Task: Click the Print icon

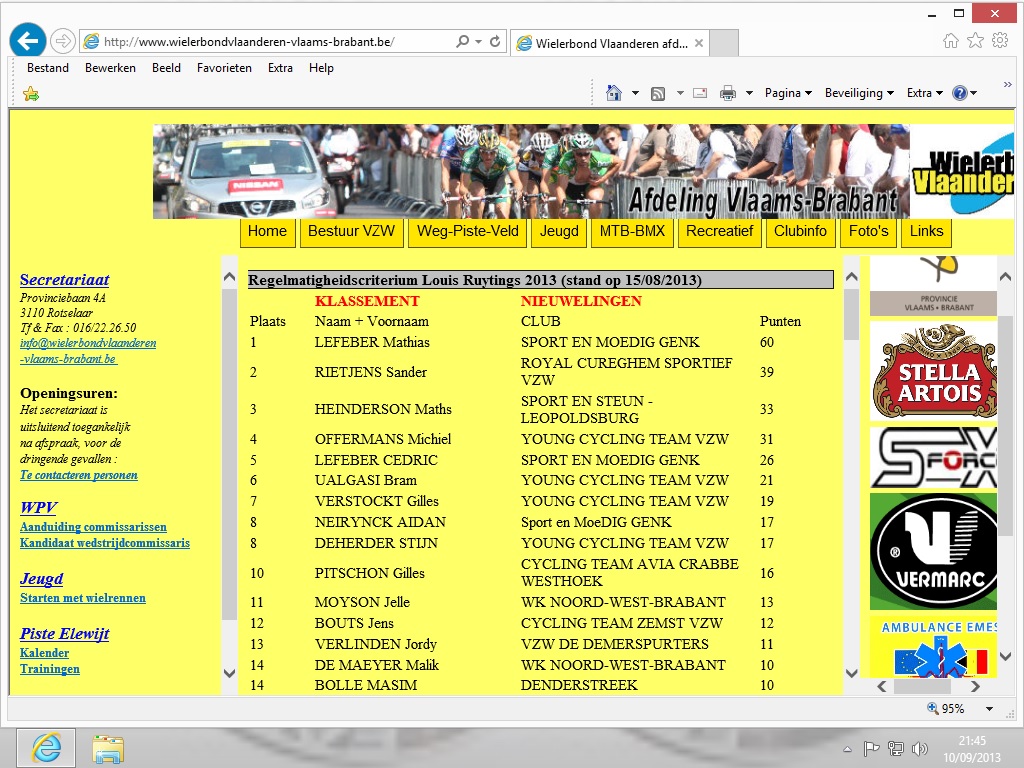Action: (728, 93)
